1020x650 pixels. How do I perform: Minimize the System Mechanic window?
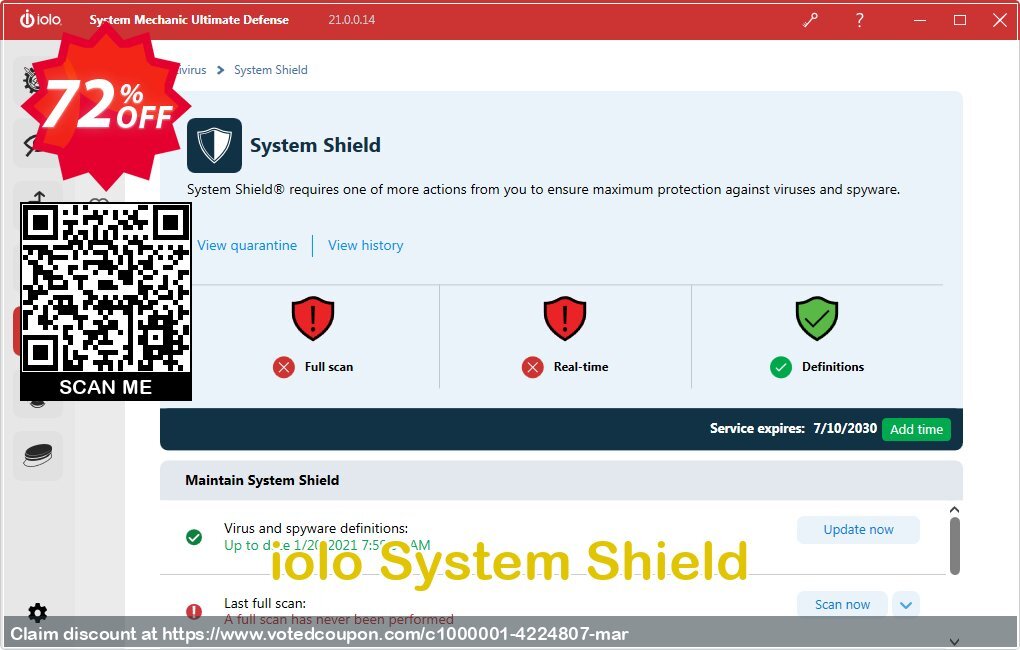[x=920, y=20]
